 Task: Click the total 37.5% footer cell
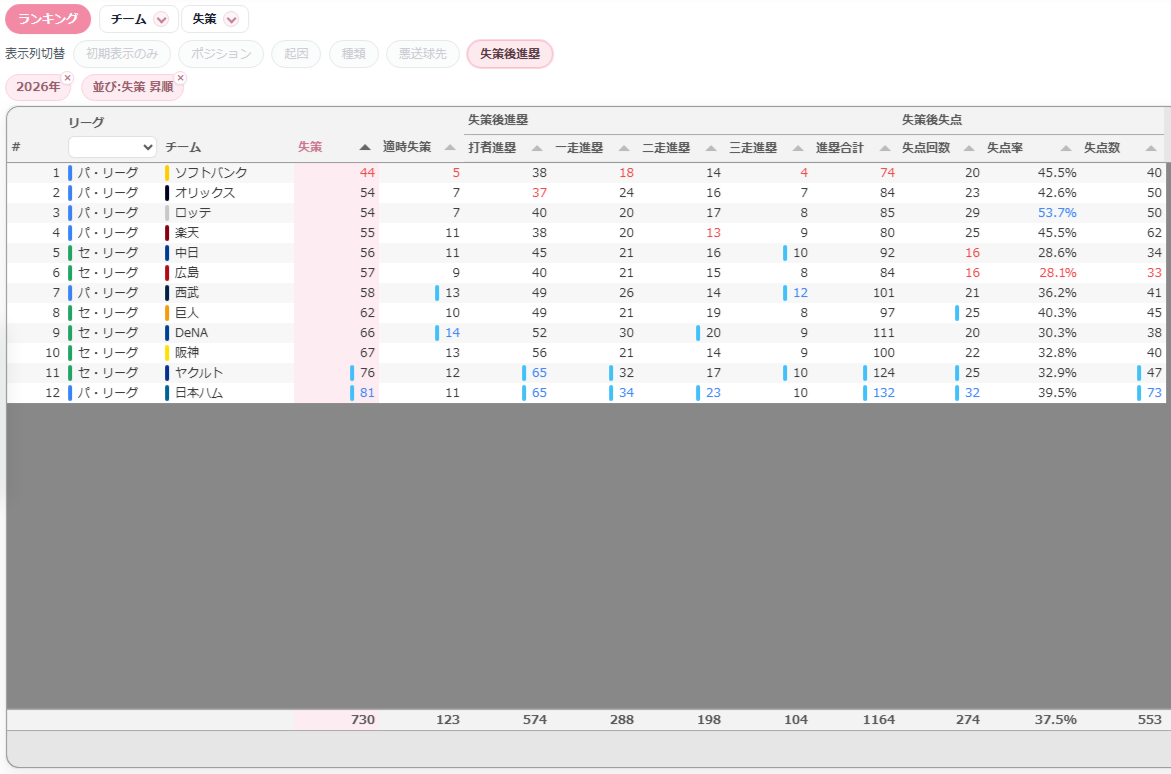click(1055, 719)
